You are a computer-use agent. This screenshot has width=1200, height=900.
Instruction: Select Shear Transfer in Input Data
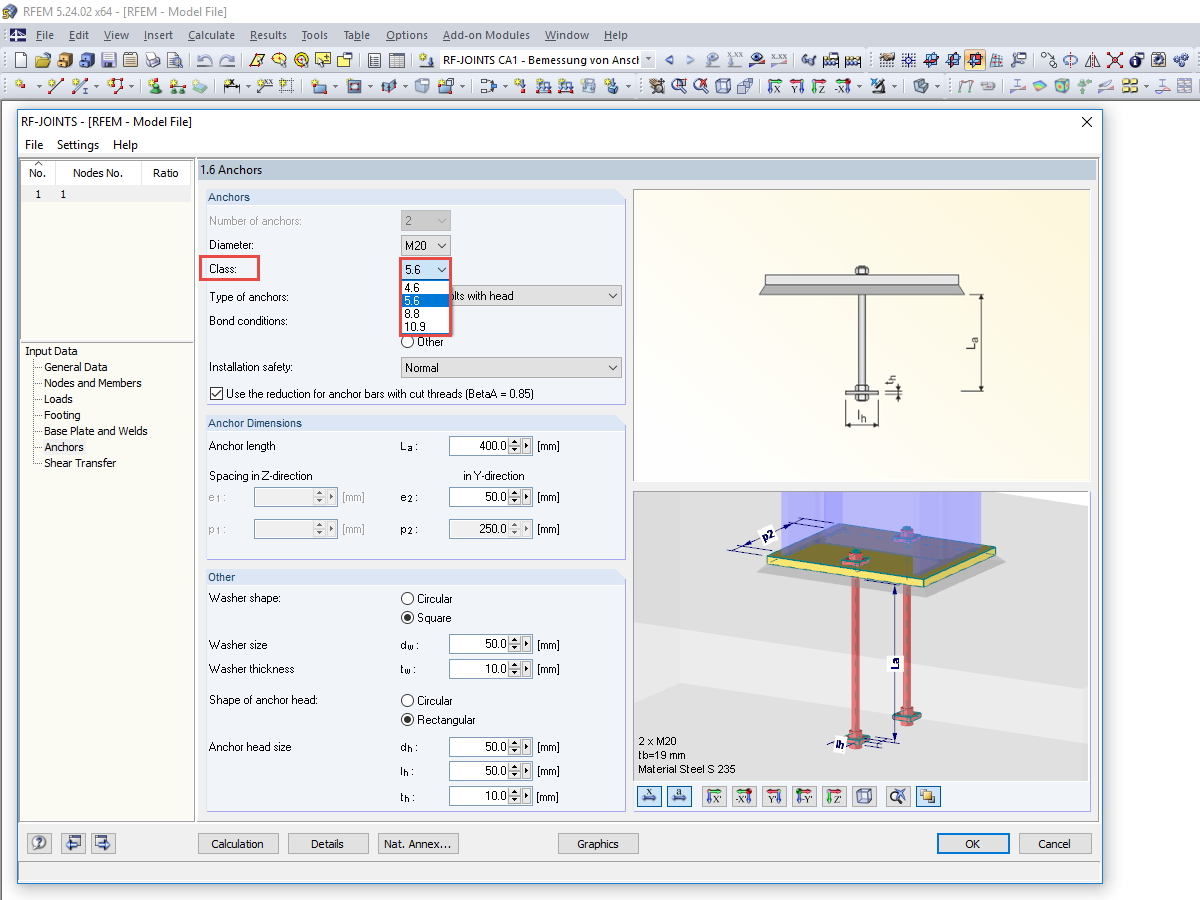[x=80, y=463]
